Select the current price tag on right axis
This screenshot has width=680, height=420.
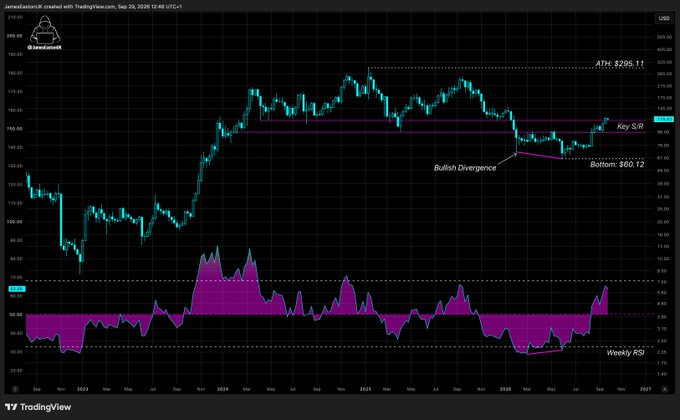point(664,119)
